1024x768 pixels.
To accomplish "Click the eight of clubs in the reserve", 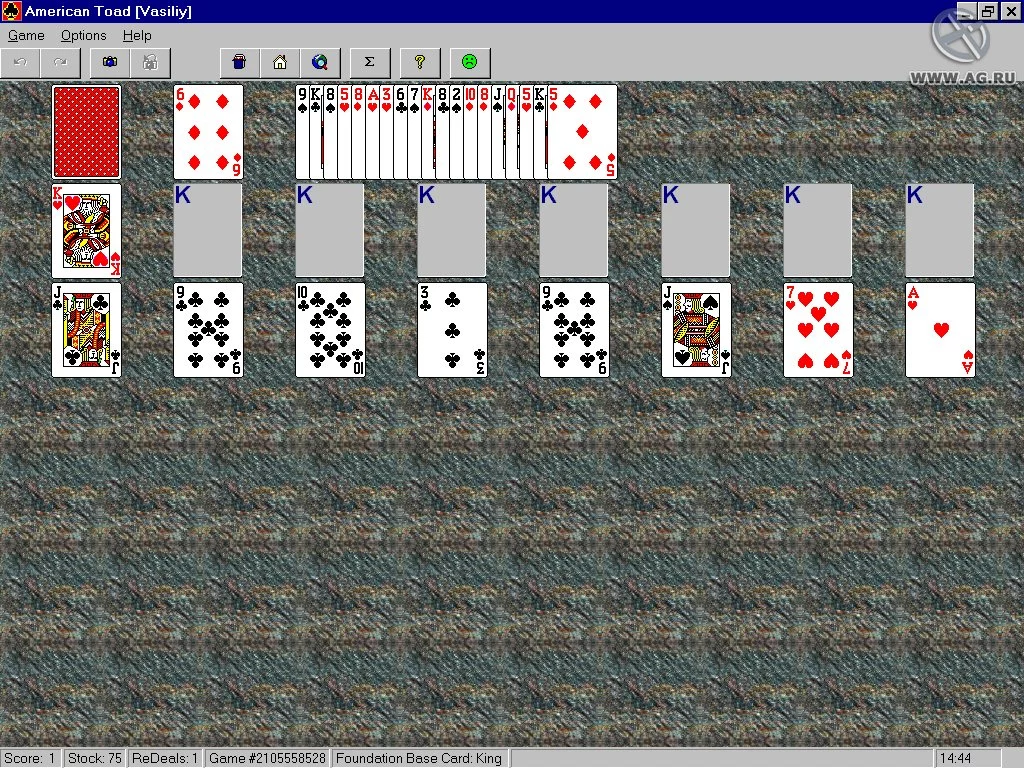I will 442,131.
